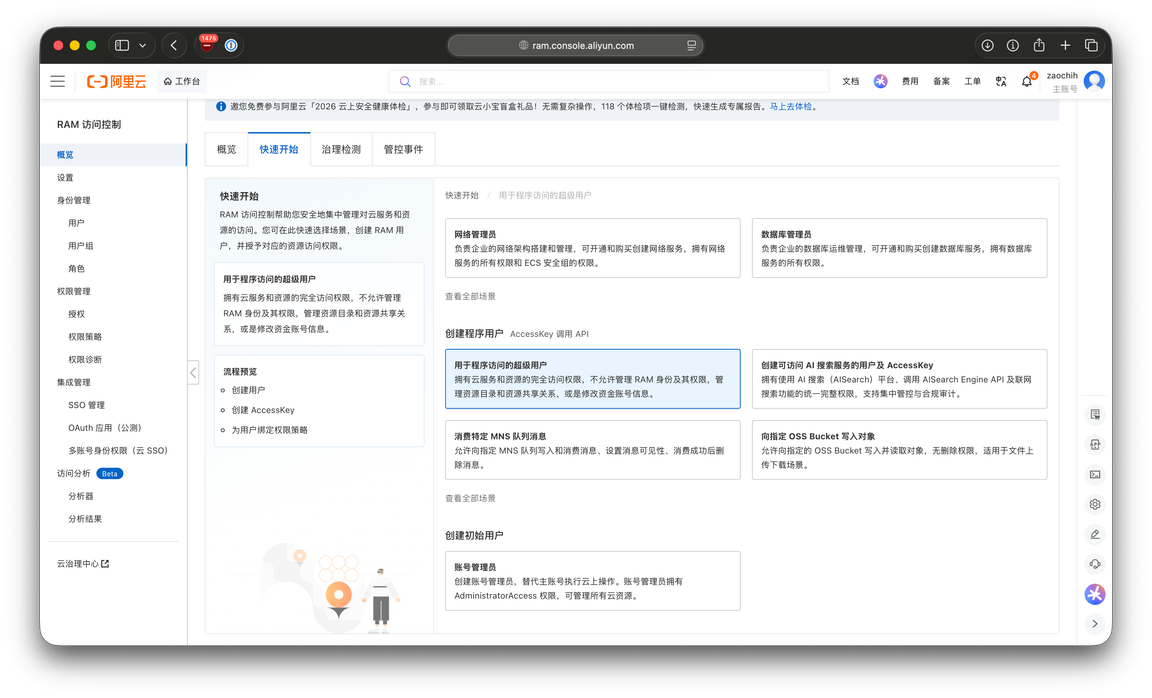Open the hamburger navigation menu

57,82
